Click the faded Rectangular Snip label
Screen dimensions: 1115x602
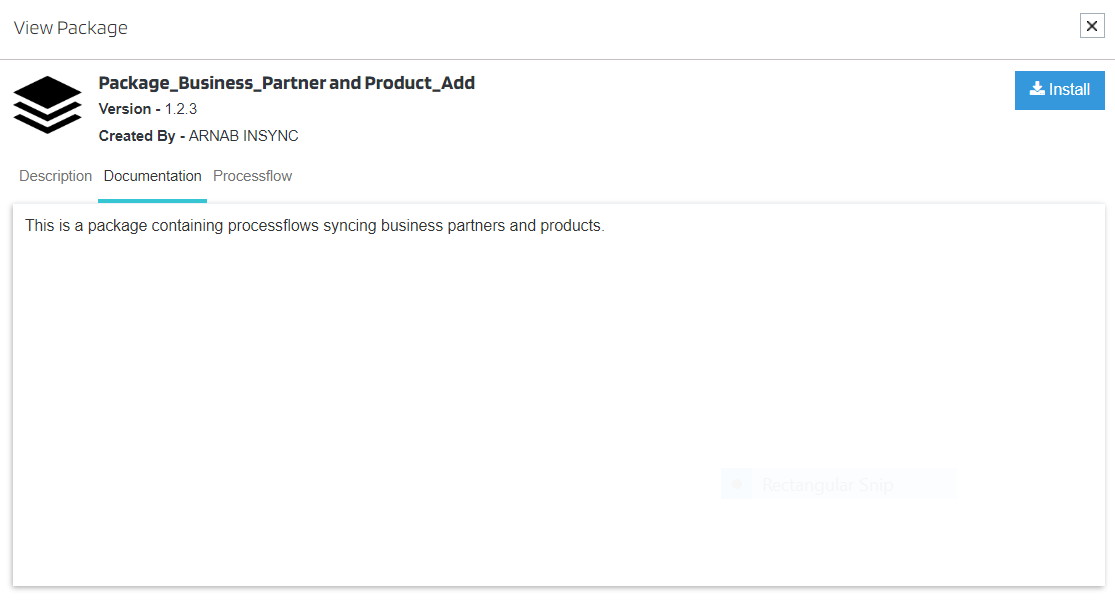827,486
